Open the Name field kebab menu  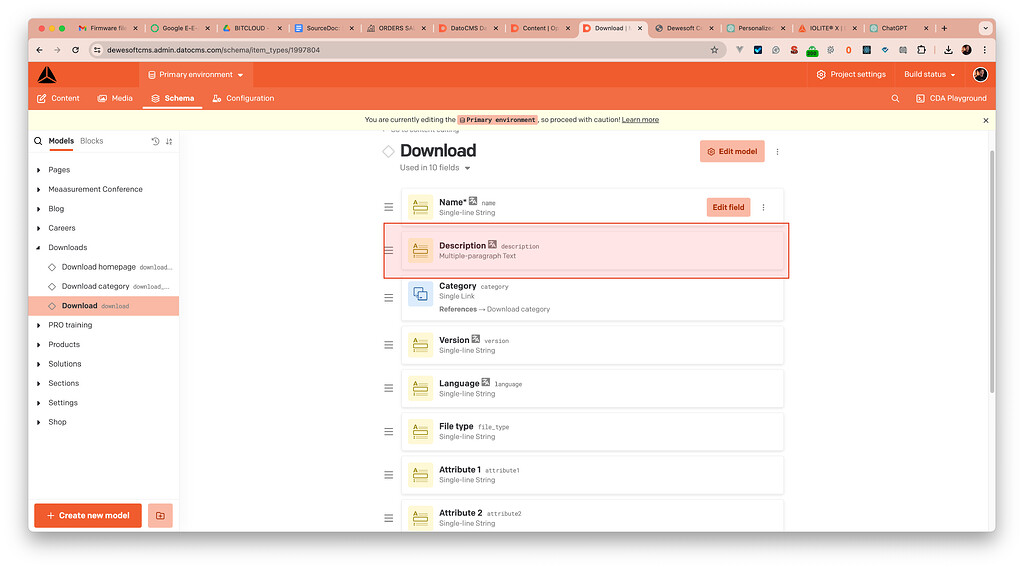coord(763,208)
